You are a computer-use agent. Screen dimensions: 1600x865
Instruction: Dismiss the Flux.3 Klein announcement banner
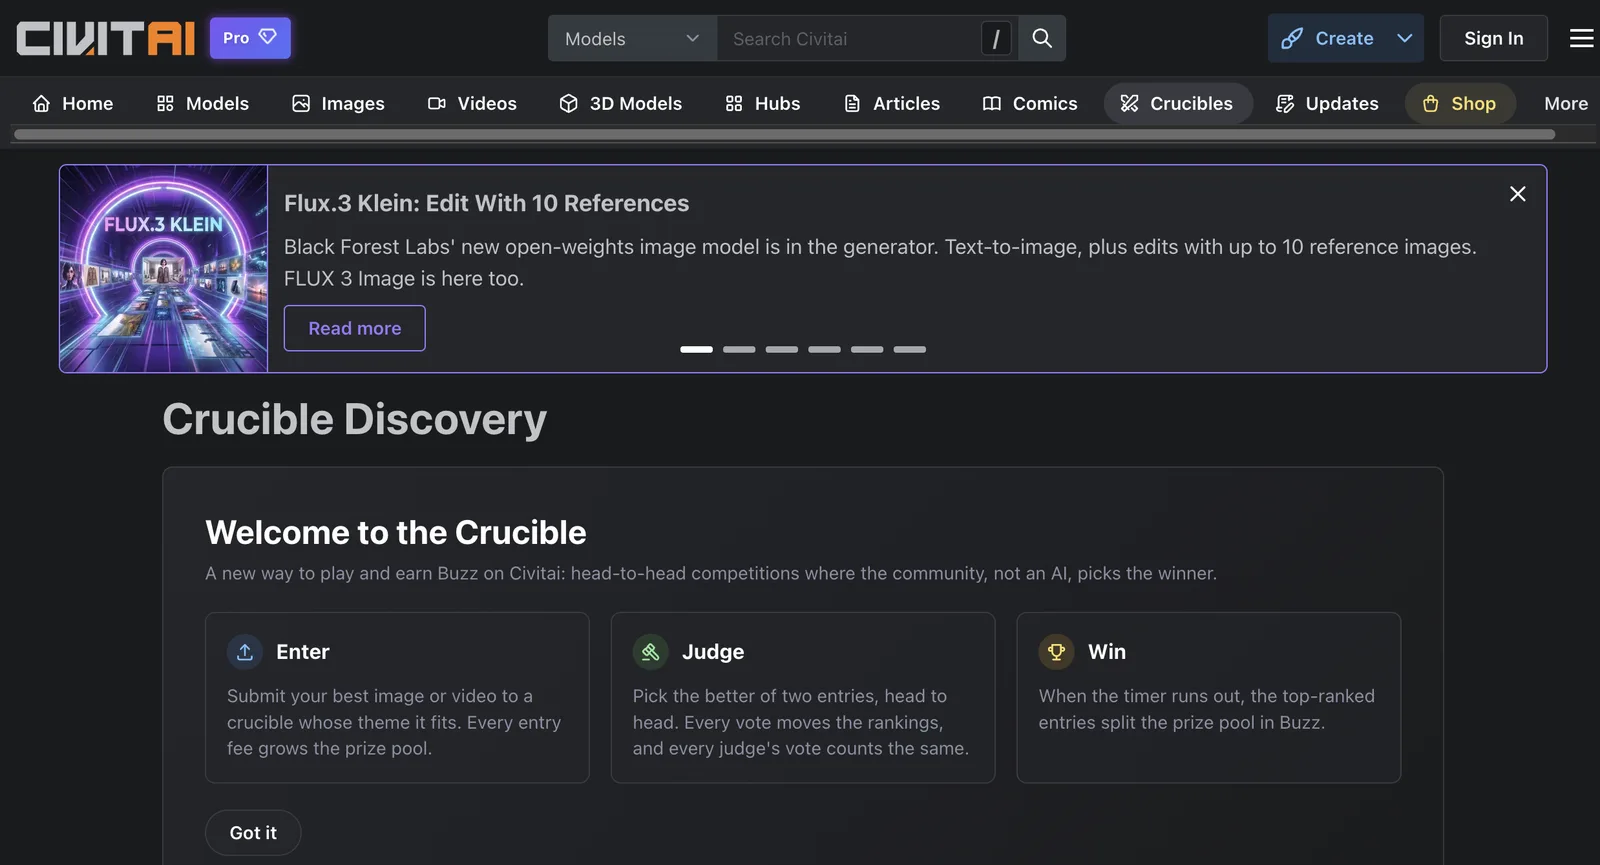click(1517, 194)
